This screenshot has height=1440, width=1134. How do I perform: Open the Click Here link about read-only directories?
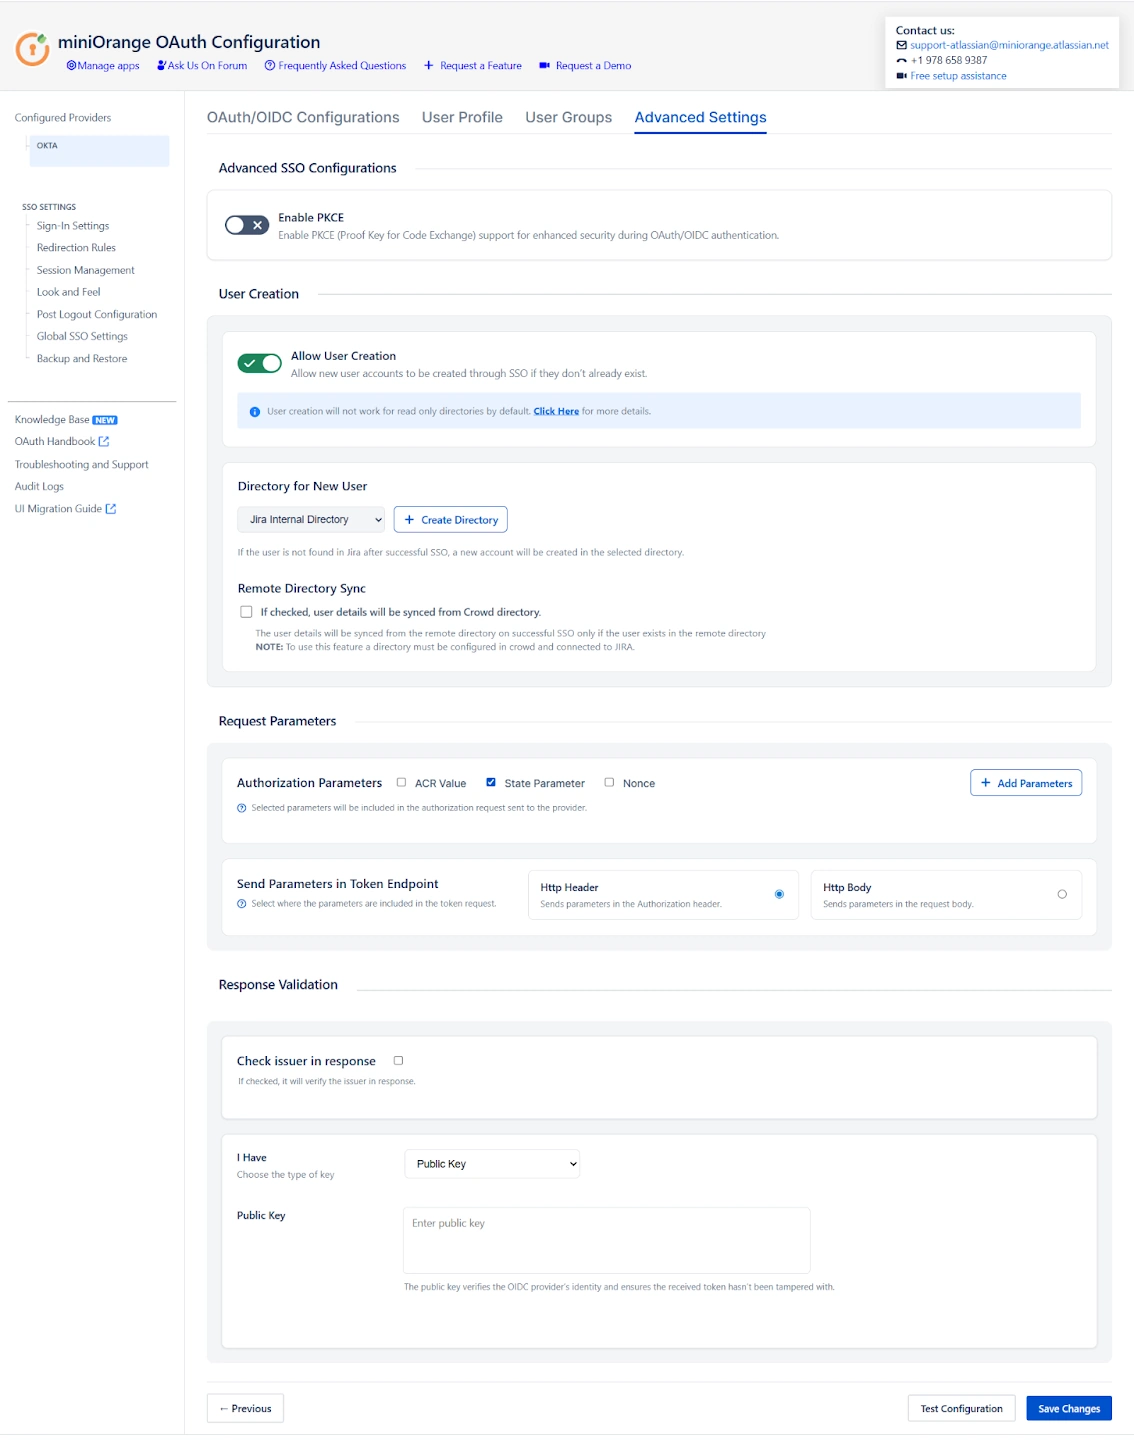[556, 411]
